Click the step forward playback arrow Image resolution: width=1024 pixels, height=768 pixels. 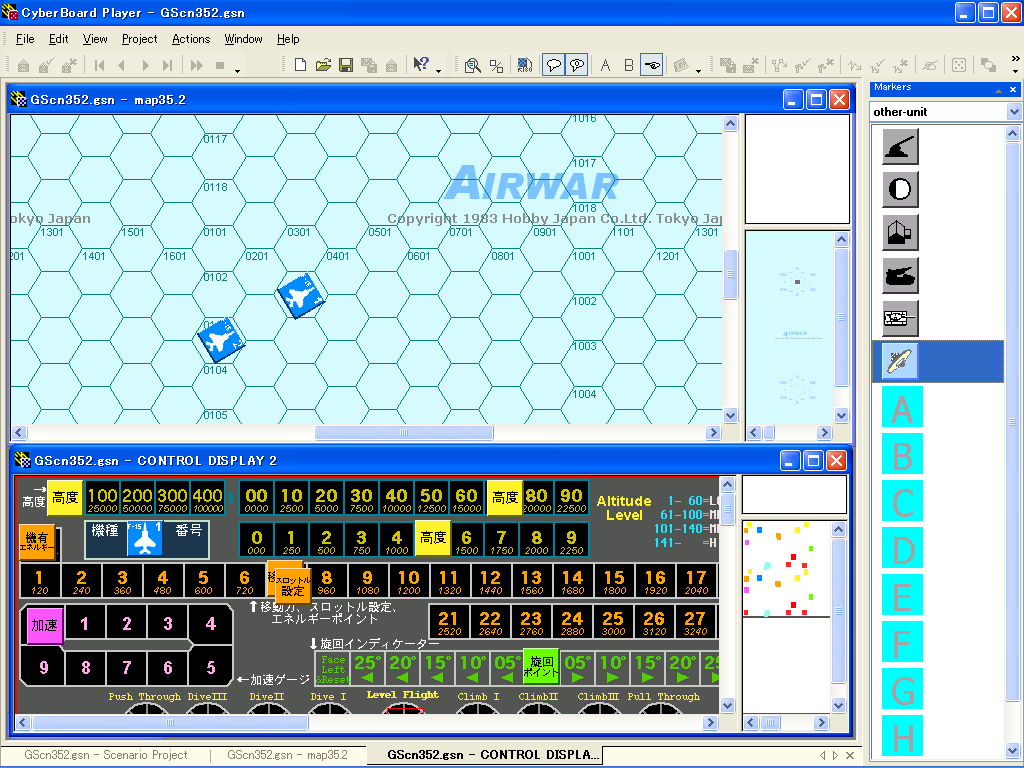pyautogui.click(x=145, y=65)
